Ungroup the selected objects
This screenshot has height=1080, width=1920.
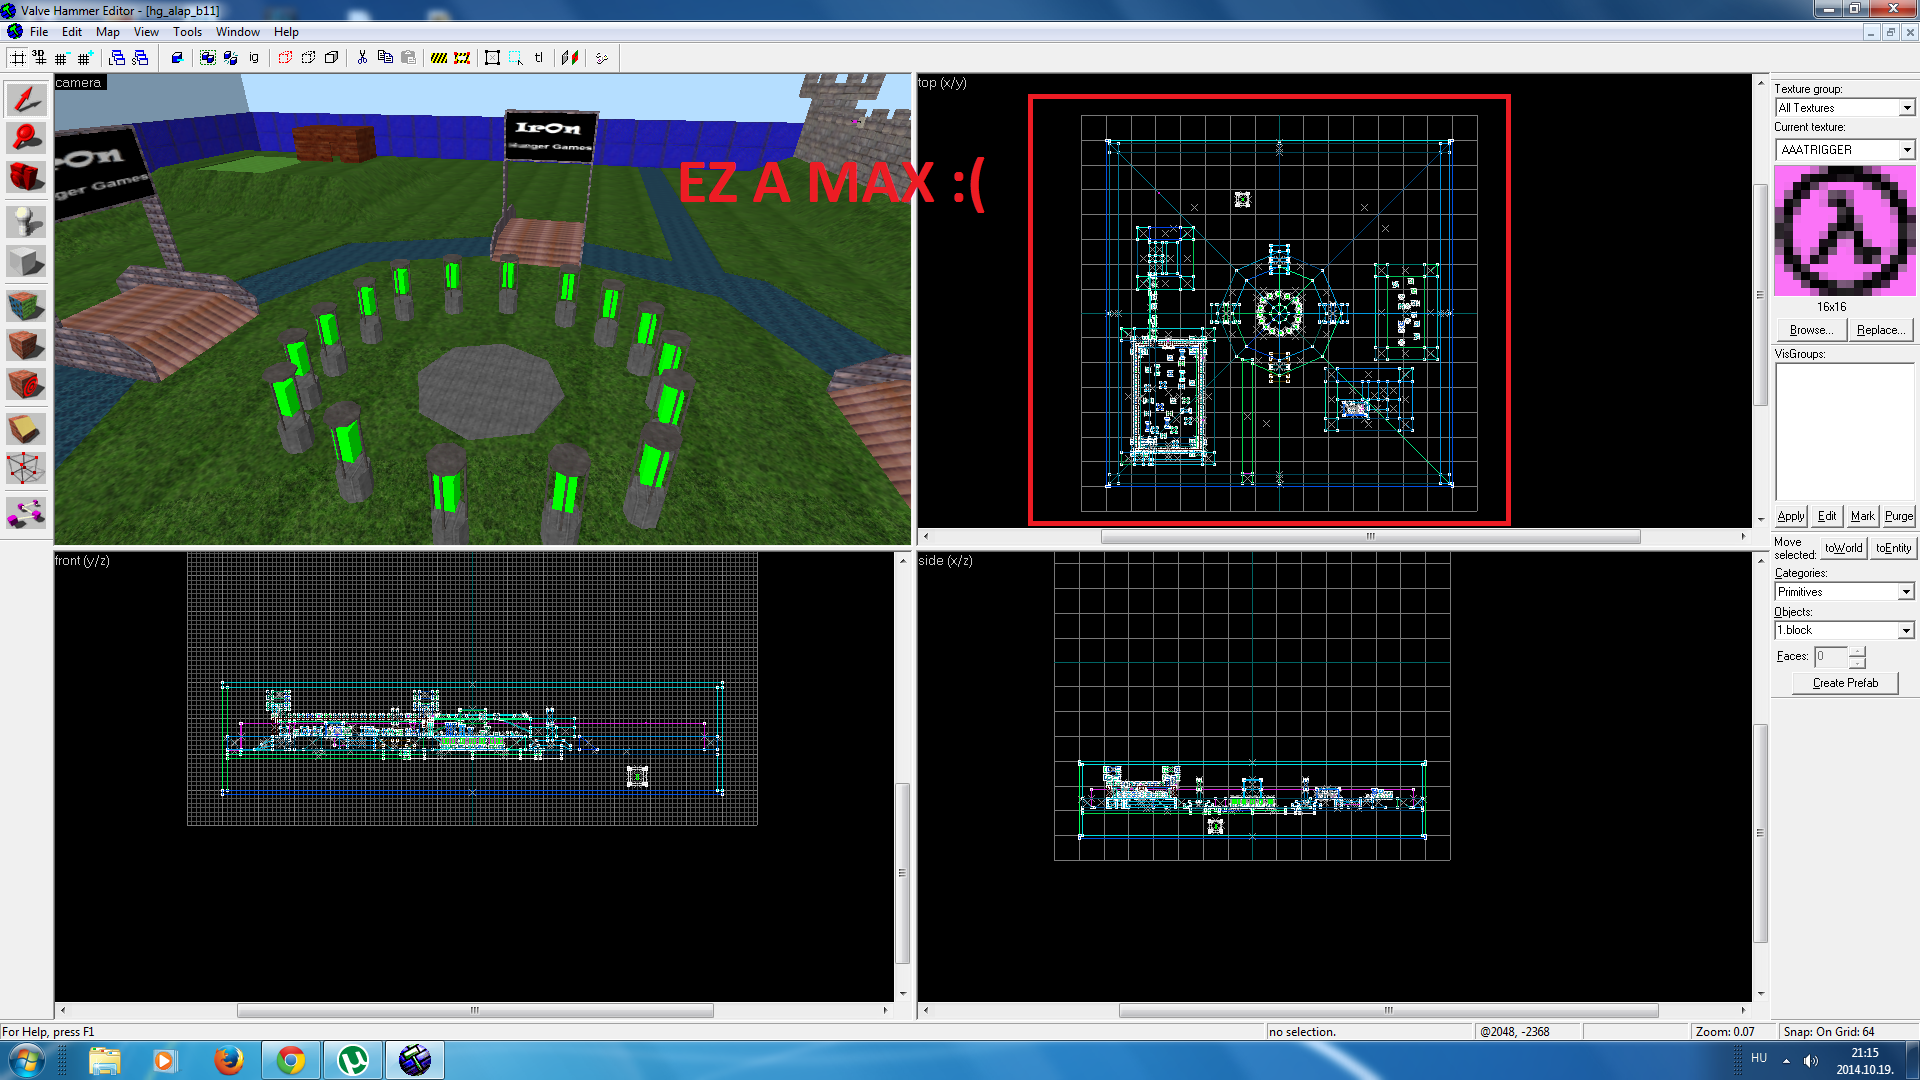[231, 58]
